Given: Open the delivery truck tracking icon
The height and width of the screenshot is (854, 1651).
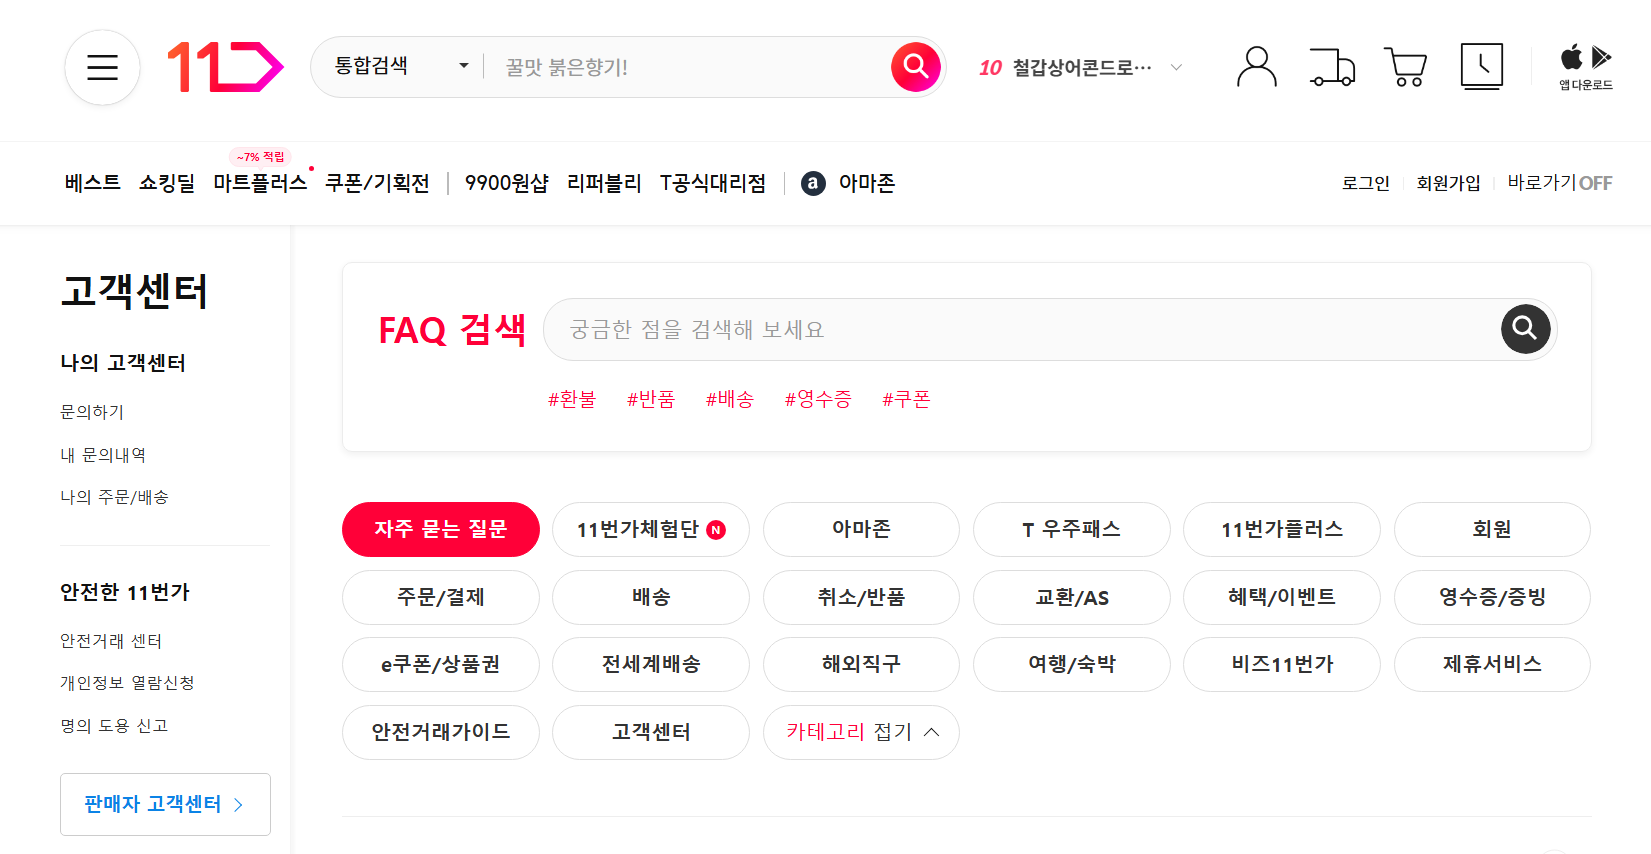Looking at the screenshot, I should (x=1332, y=67).
